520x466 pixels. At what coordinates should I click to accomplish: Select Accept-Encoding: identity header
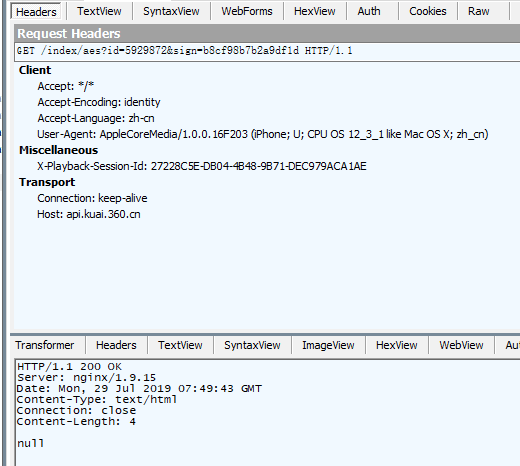coord(99,102)
